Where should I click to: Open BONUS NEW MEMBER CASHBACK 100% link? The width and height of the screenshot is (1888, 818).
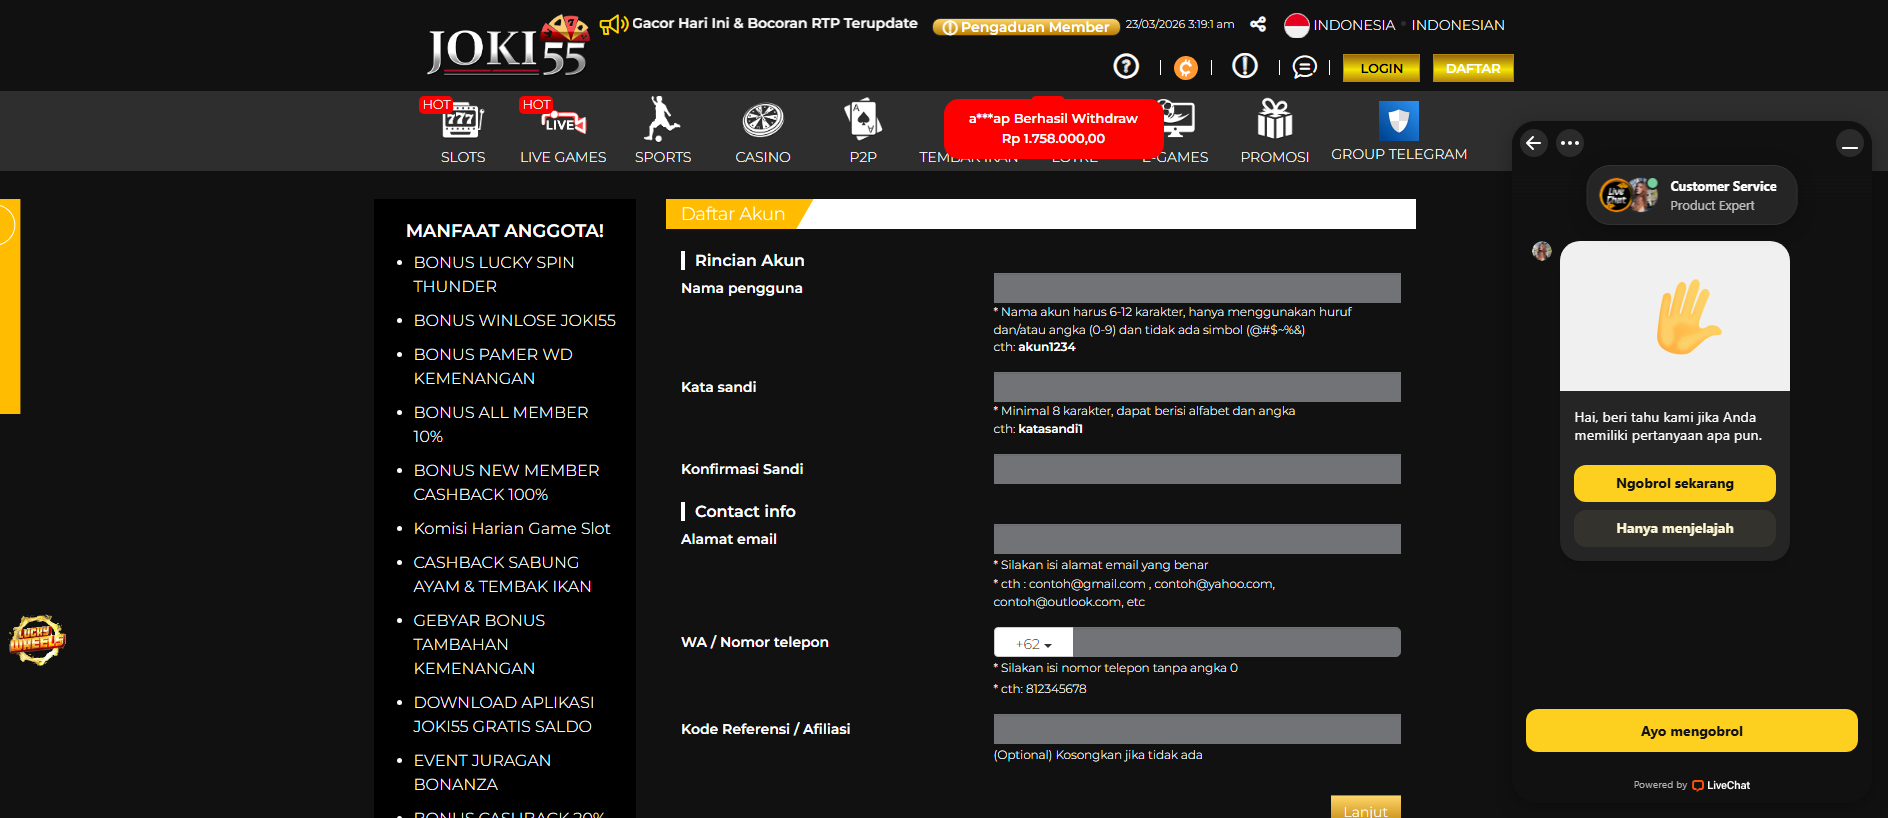[507, 482]
